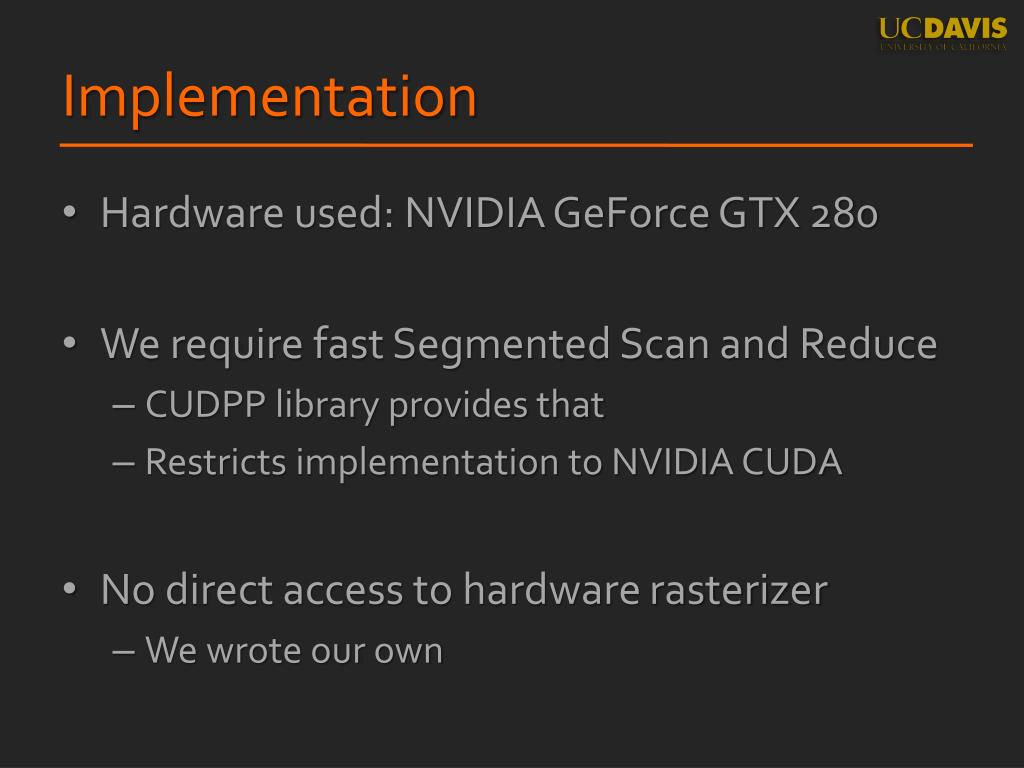1024x768 pixels.
Task: Click the bullet marker before No direct access
Action: (70, 589)
